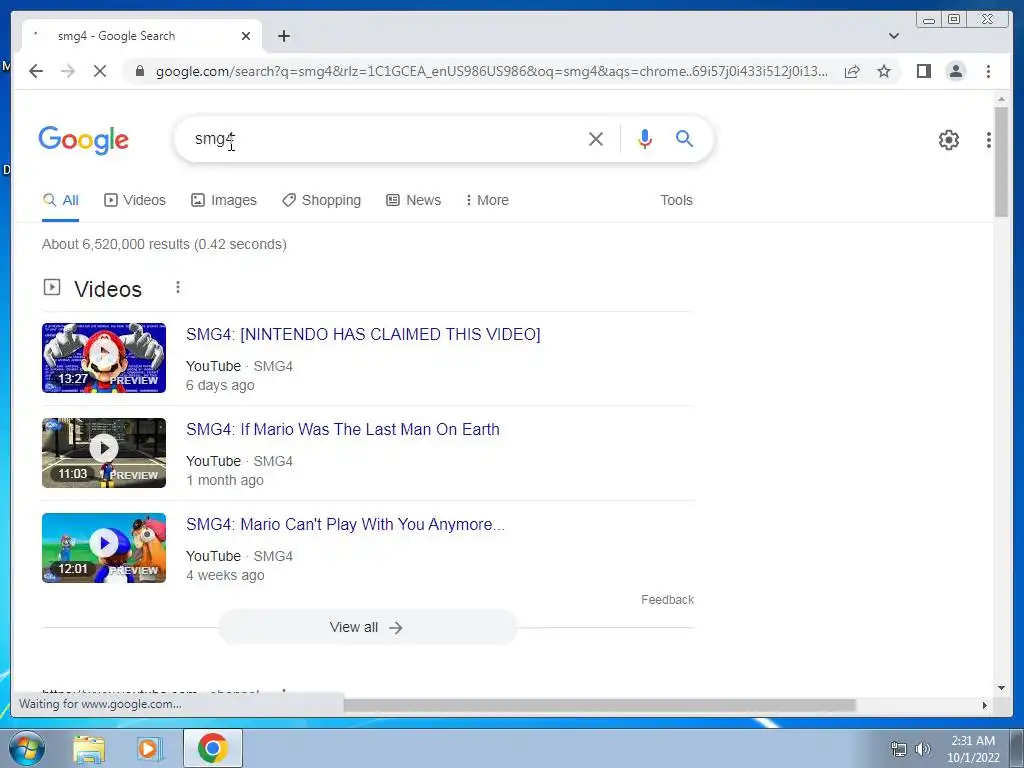The image size is (1024, 768).
Task: Open Windows Explorer from taskbar
Action: click(x=89, y=749)
